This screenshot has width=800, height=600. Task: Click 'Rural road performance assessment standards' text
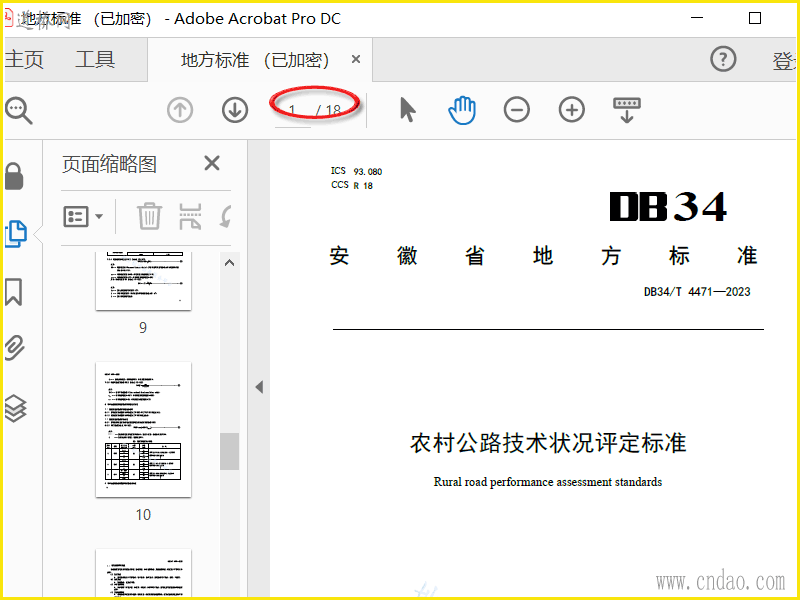pos(548,482)
